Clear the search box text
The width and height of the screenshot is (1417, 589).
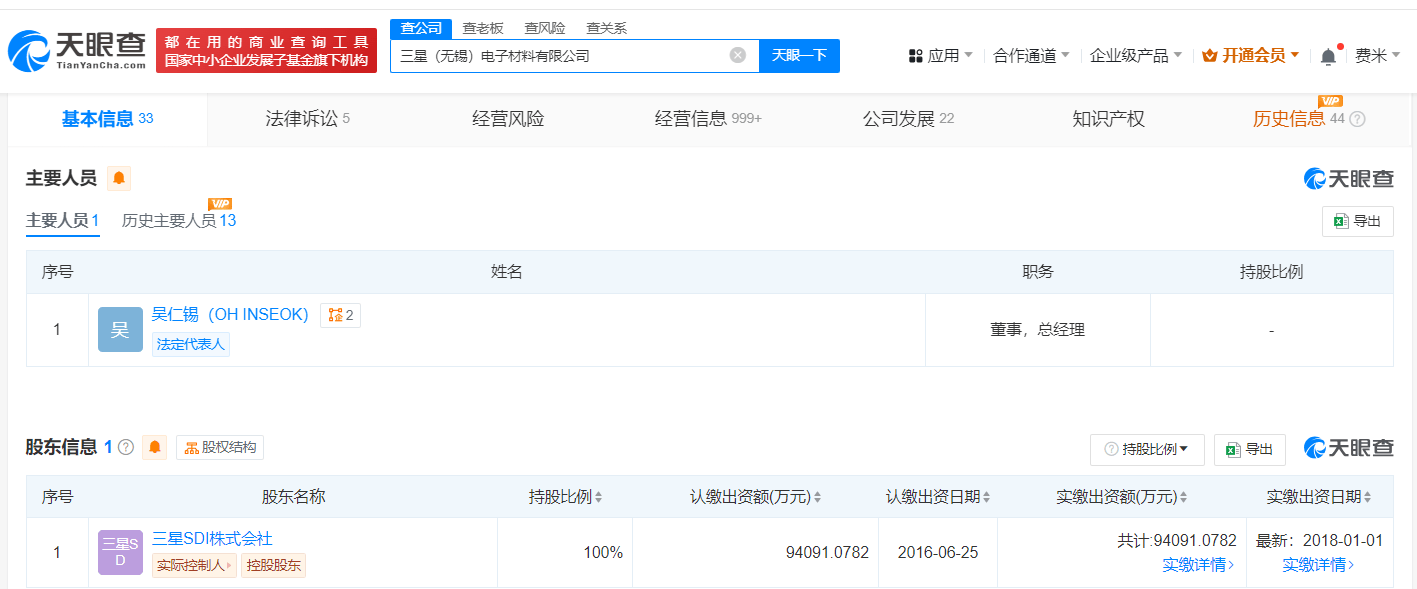pyautogui.click(x=738, y=56)
